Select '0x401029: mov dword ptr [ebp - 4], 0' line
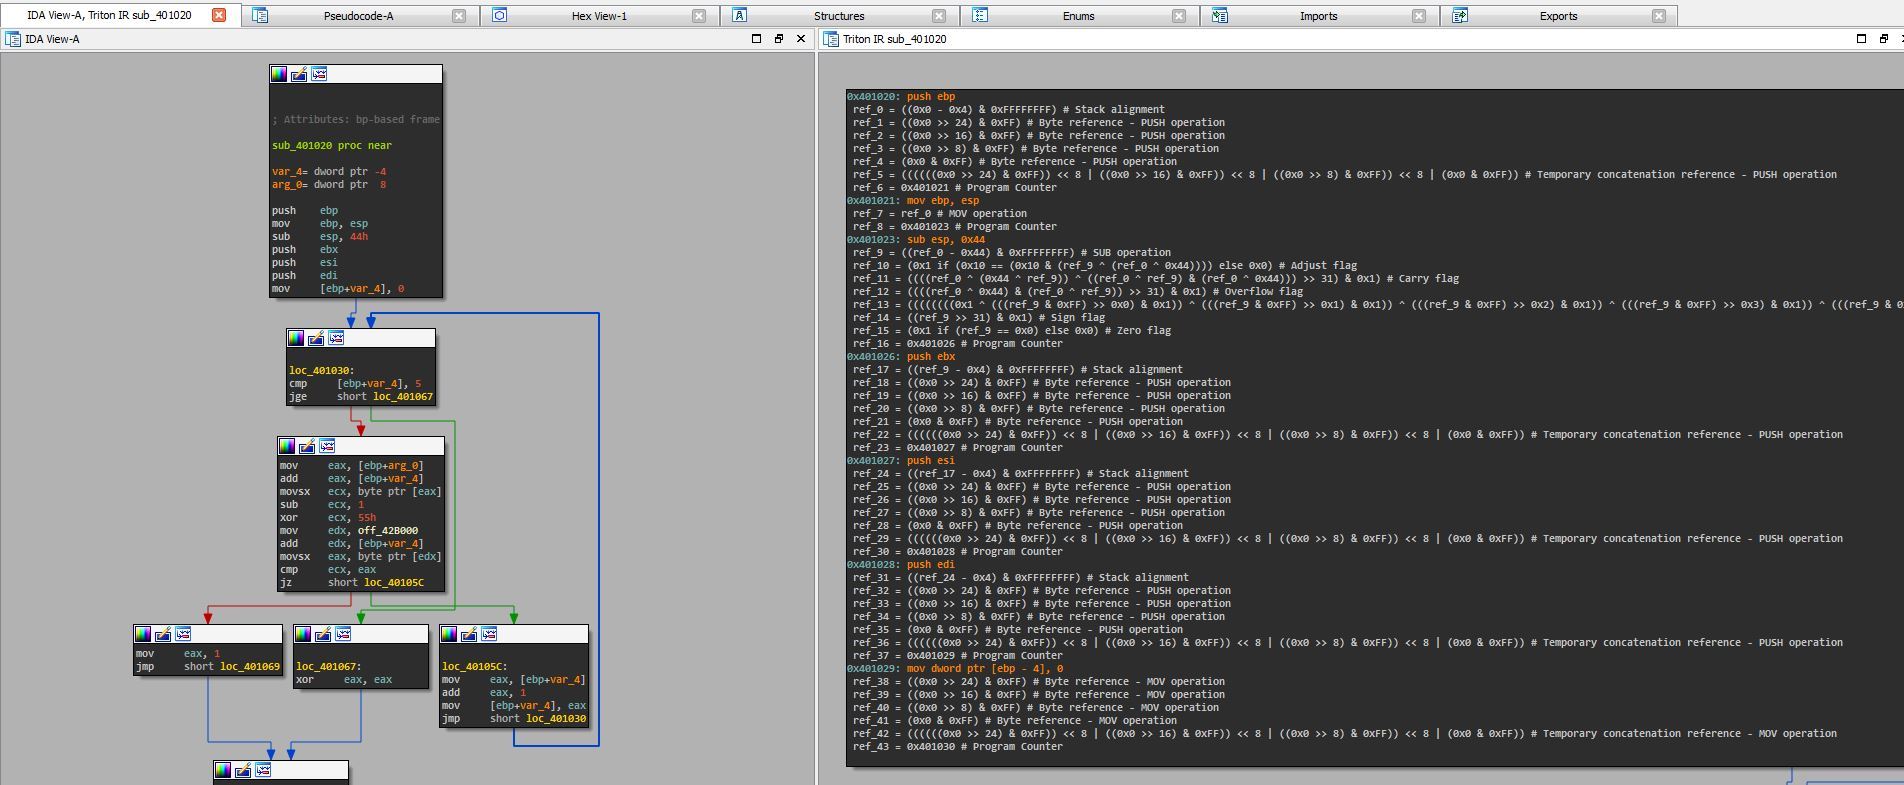This screenshot has width=1904, height=785. (955, 669)
